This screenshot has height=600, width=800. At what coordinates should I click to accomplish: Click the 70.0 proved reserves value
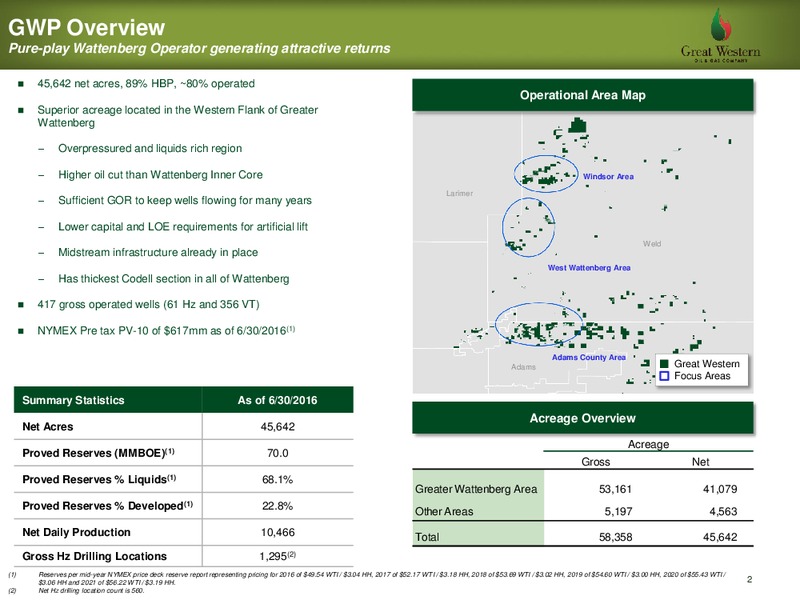[278, 453]
